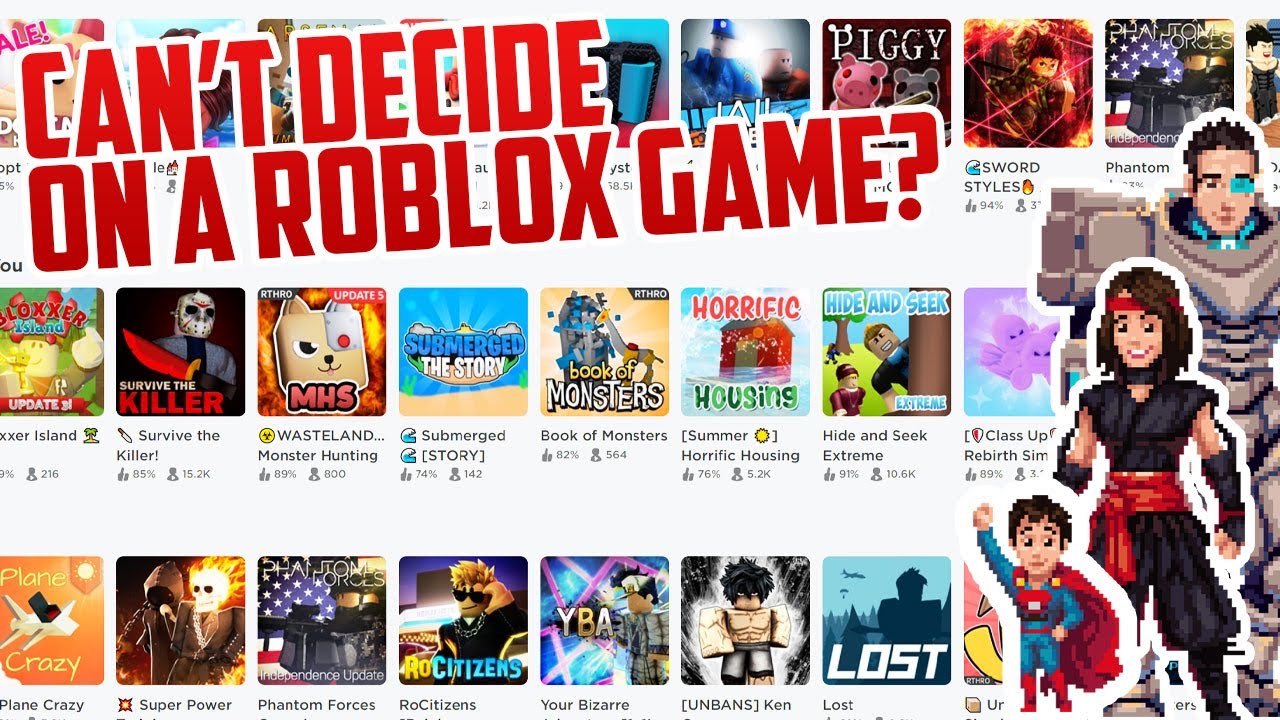Open the Plane Crazy game thumbnail

point(52,621)
